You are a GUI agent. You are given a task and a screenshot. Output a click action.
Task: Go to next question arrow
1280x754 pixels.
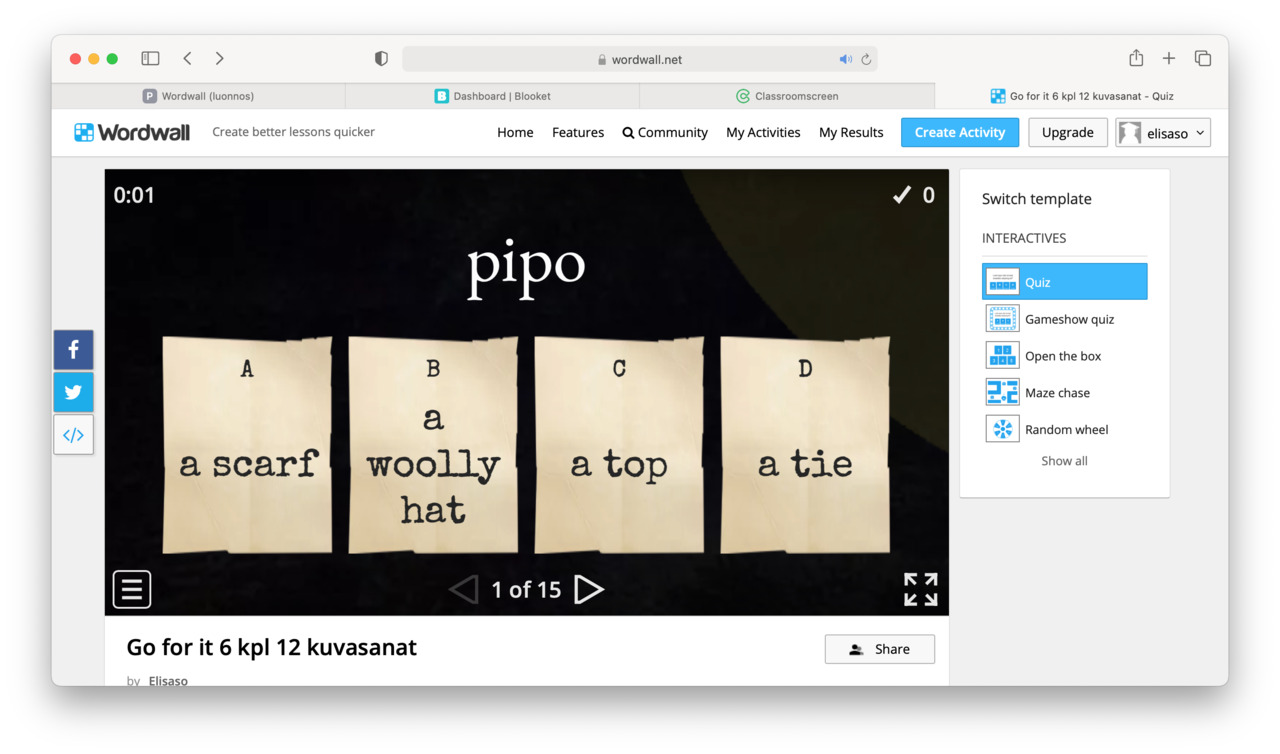589,589
